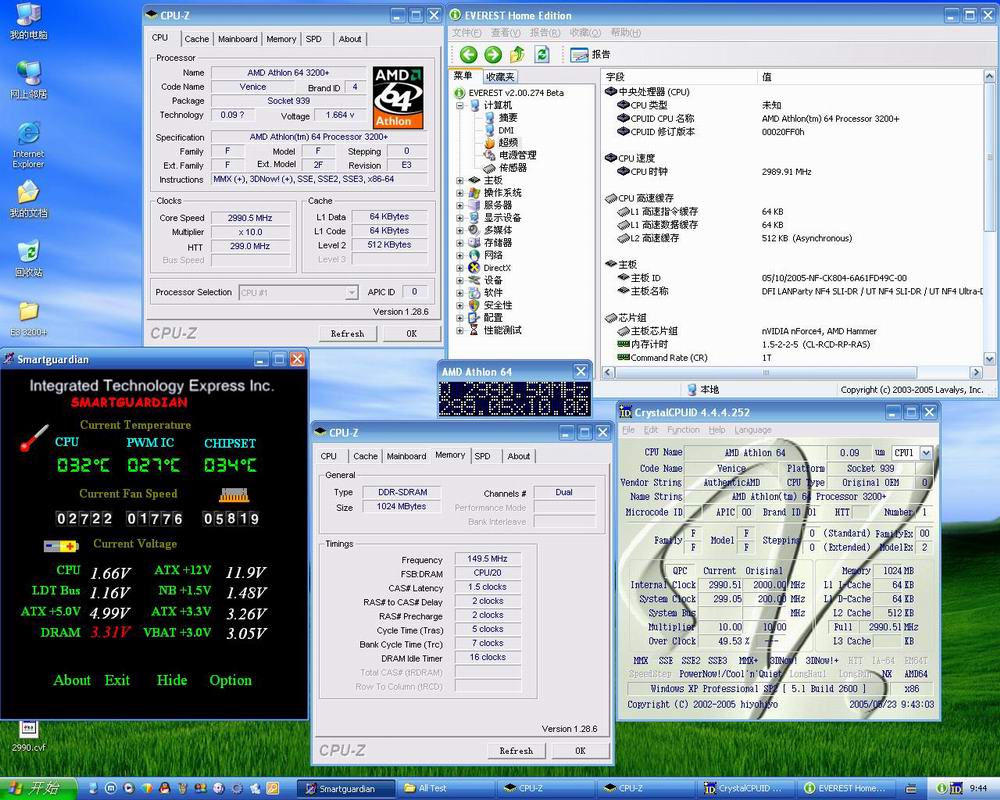Screen dimensions: 1000x800
Task: Click Exit in Smartguardian
Action: coord(117,680)
